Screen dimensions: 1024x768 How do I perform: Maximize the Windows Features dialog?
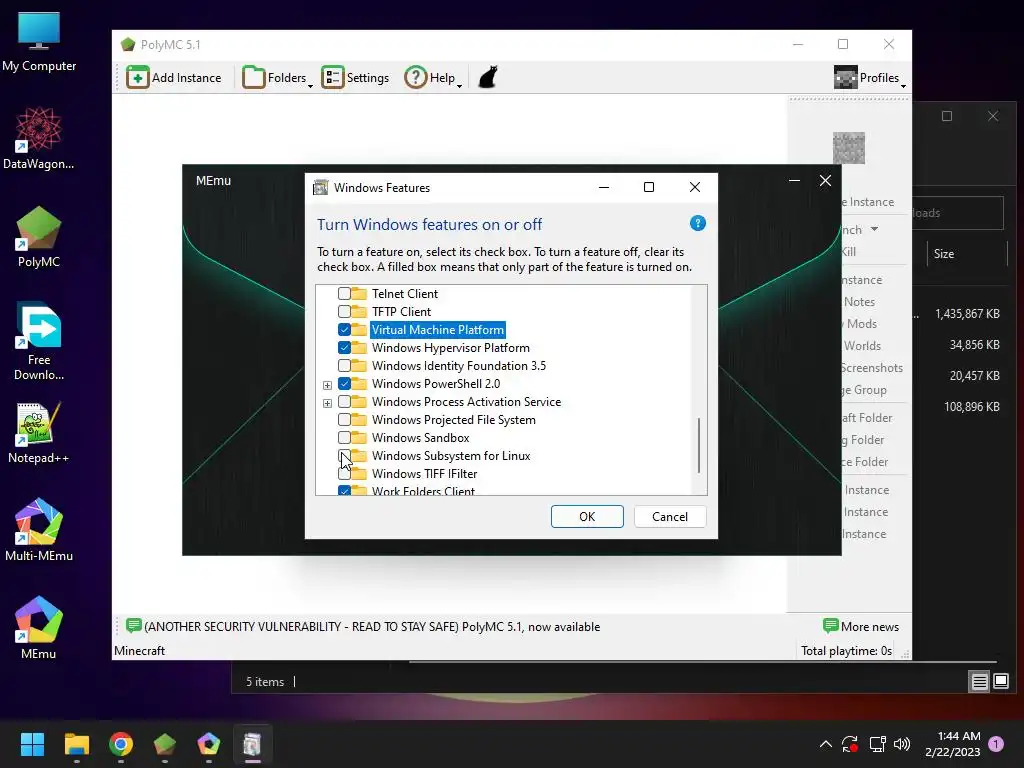click(648, 187)
